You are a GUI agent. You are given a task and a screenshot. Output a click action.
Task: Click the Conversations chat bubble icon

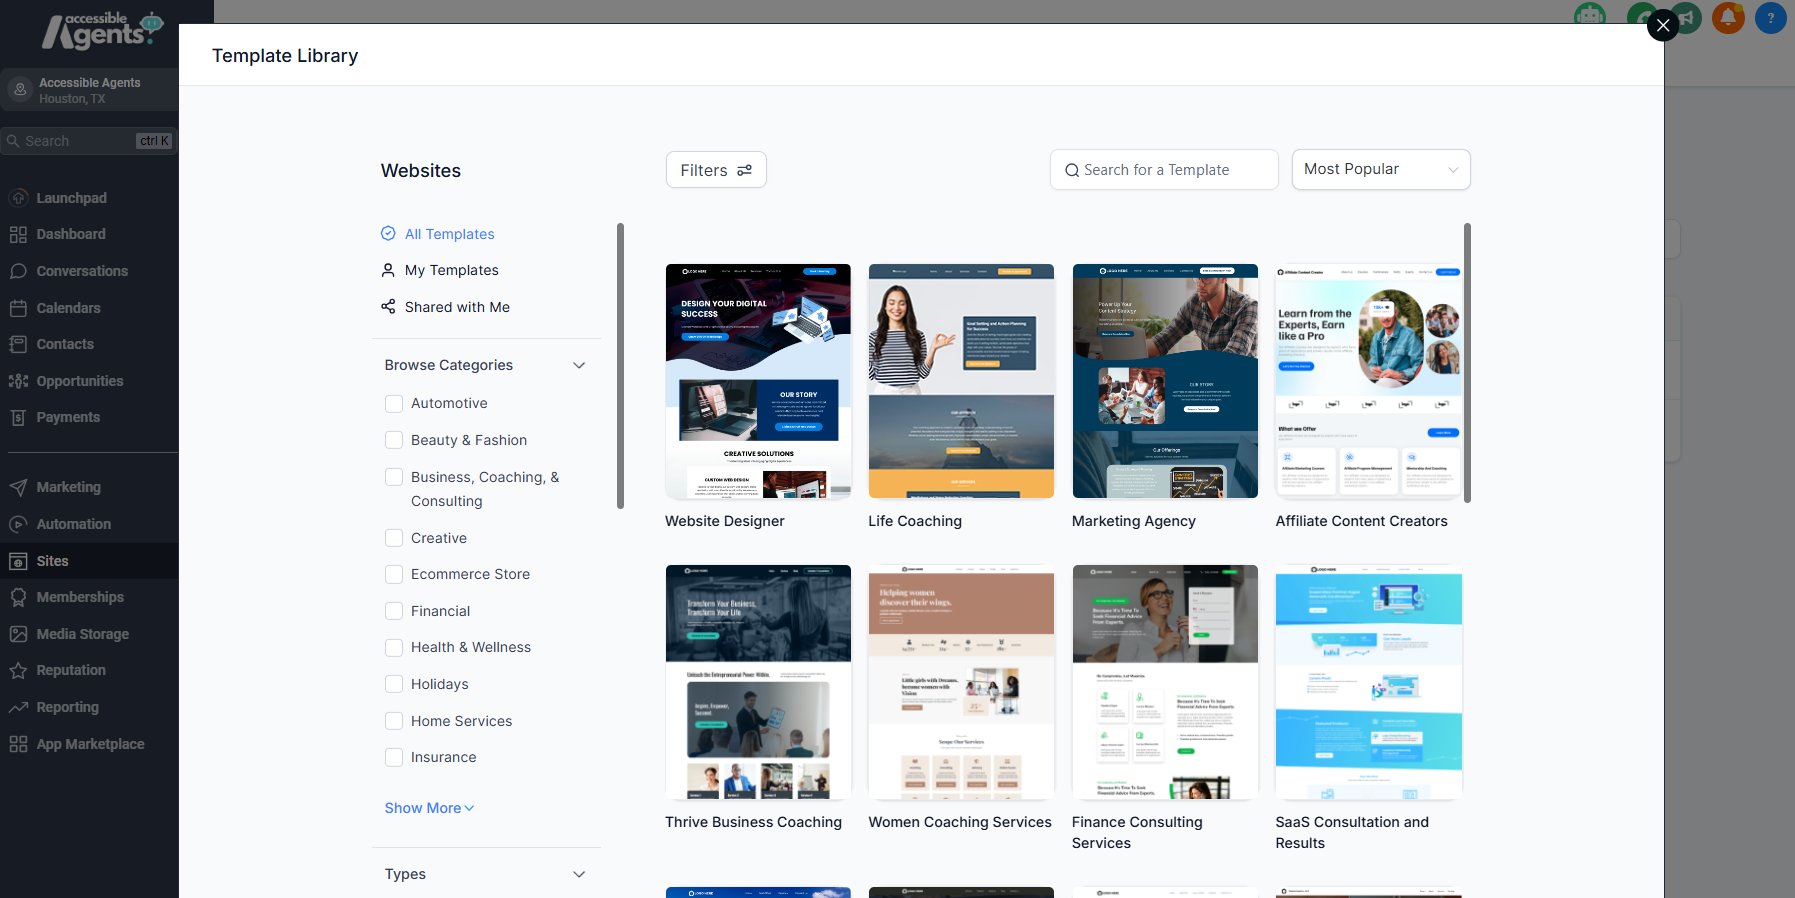[x=18, y=271]
